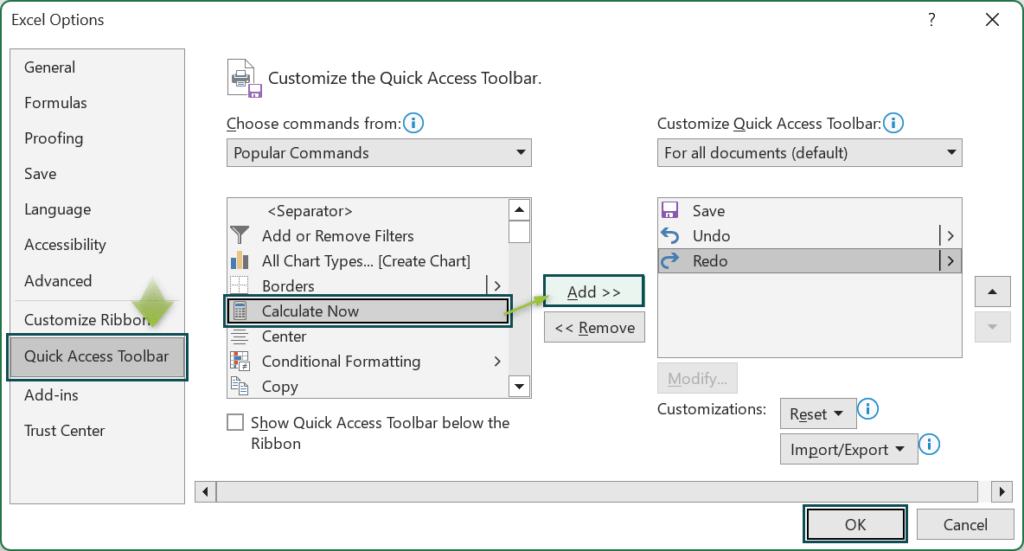This screenshot has width=1024, height=551.
Task: Click the Center alignment icon
Action: [240, 336]
